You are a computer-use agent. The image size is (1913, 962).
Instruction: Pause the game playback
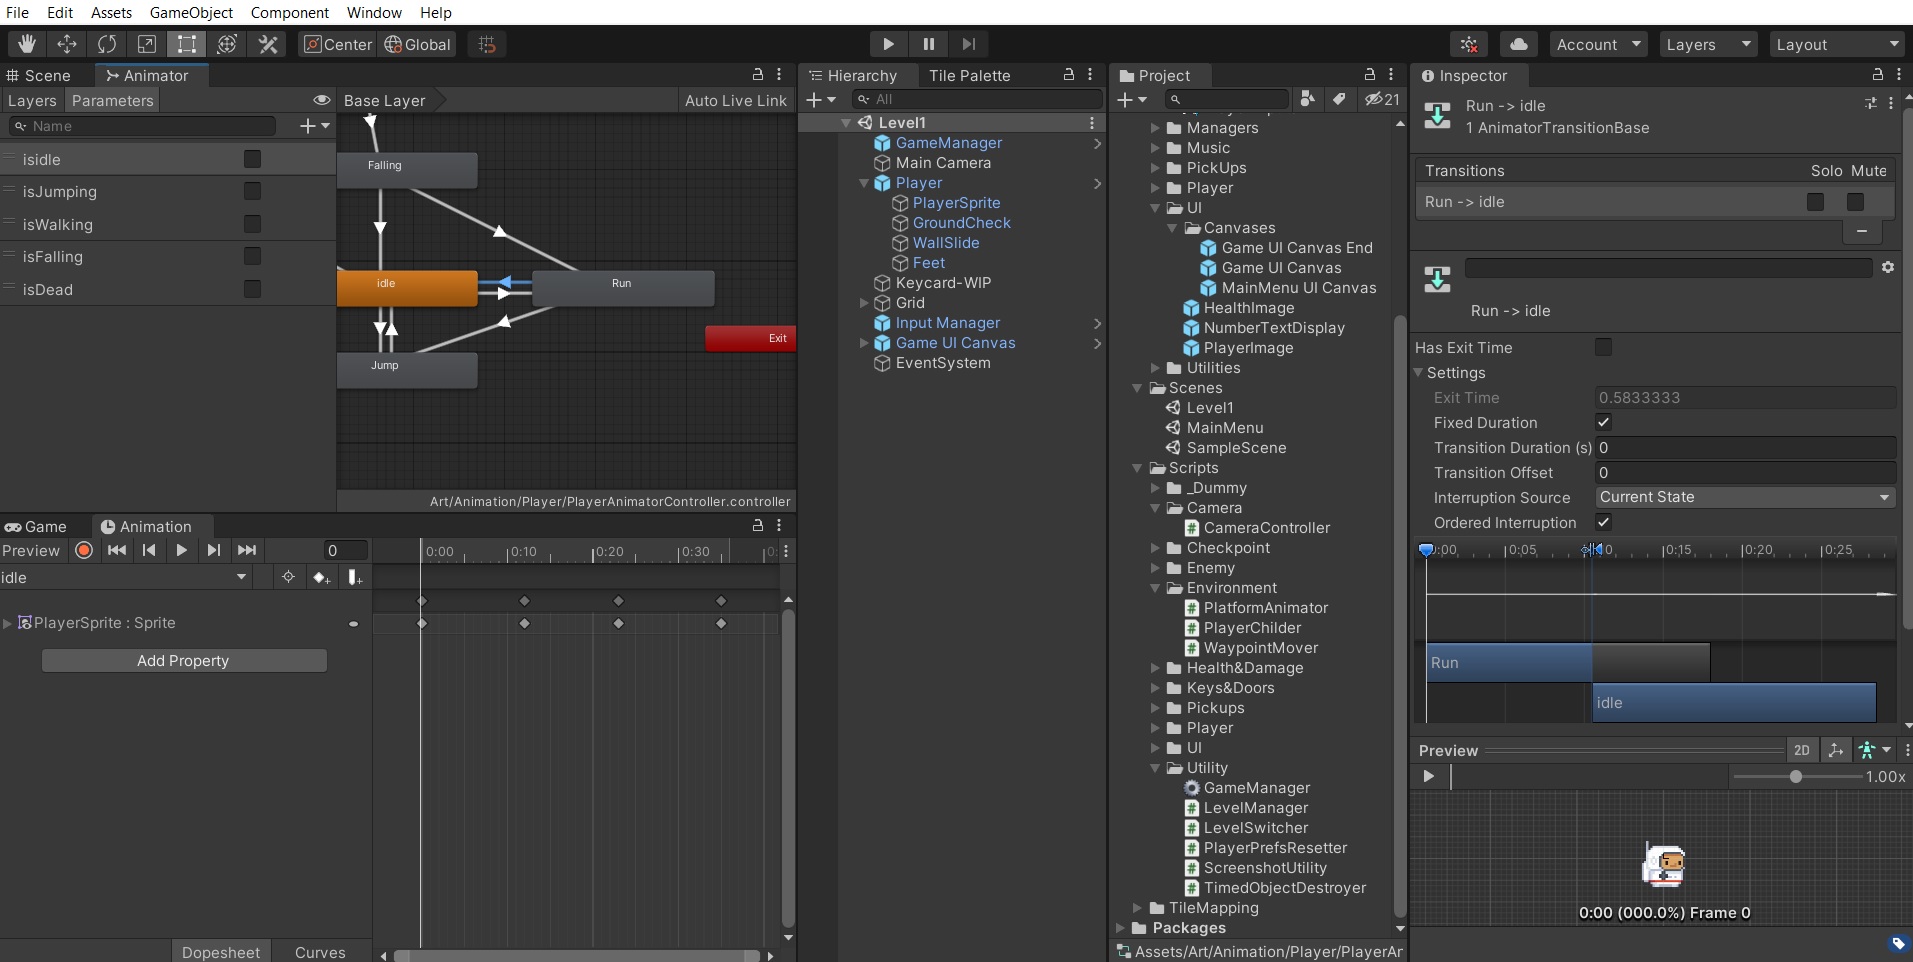[x=928, y=44]
